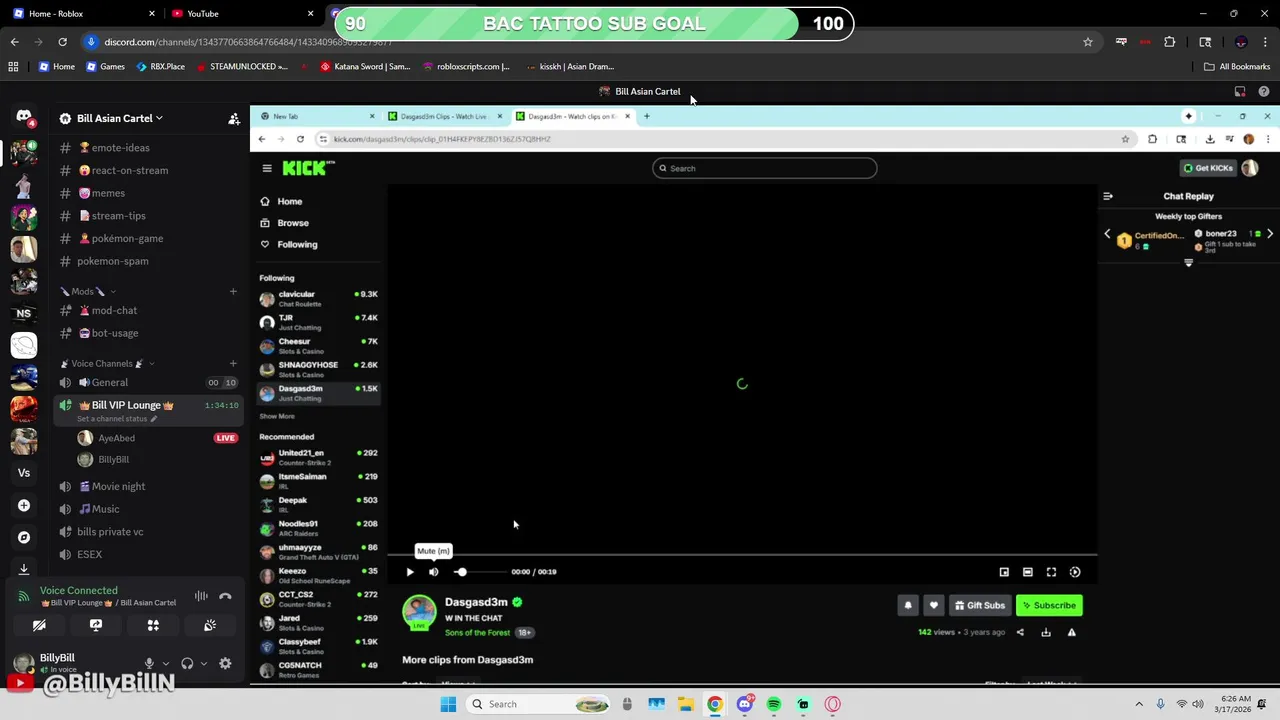Download the clip via download icon
The image size is (1280, 720).
point(1046,632)
